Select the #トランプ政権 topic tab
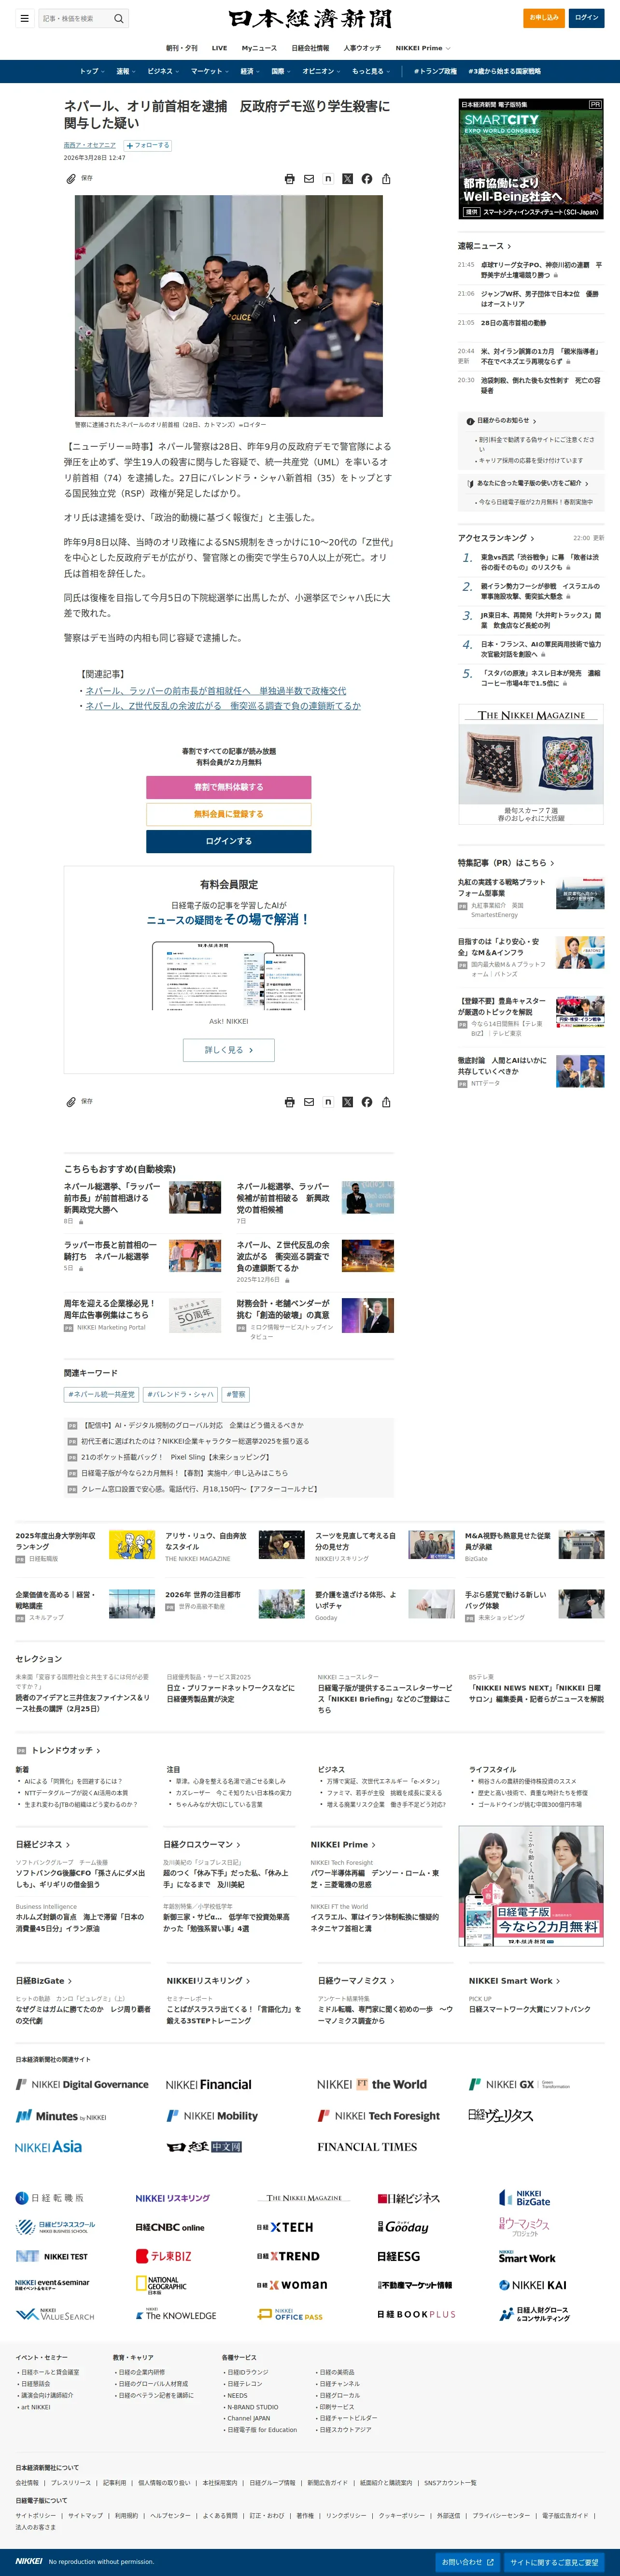The height and width of the screenshot is (2576, 620). pos(435,72)
